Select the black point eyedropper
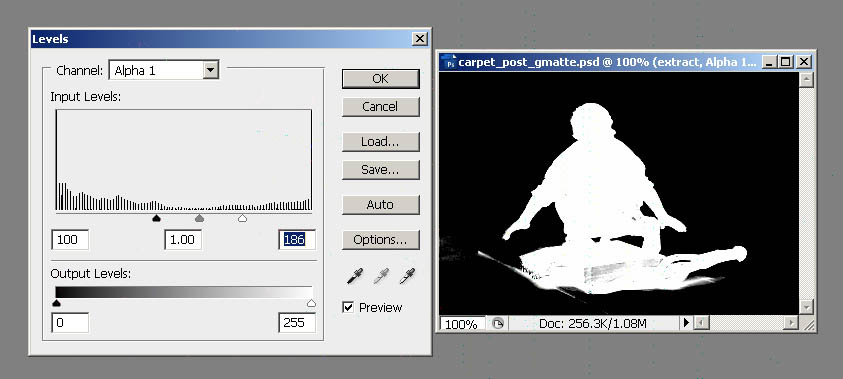Screen dimensions: 843x379 coord(354,276)
